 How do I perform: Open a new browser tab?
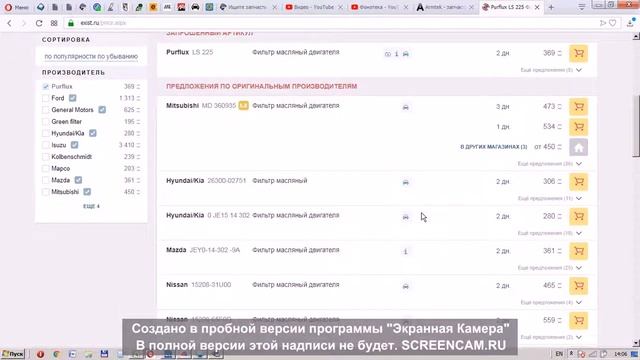(551, 7)
